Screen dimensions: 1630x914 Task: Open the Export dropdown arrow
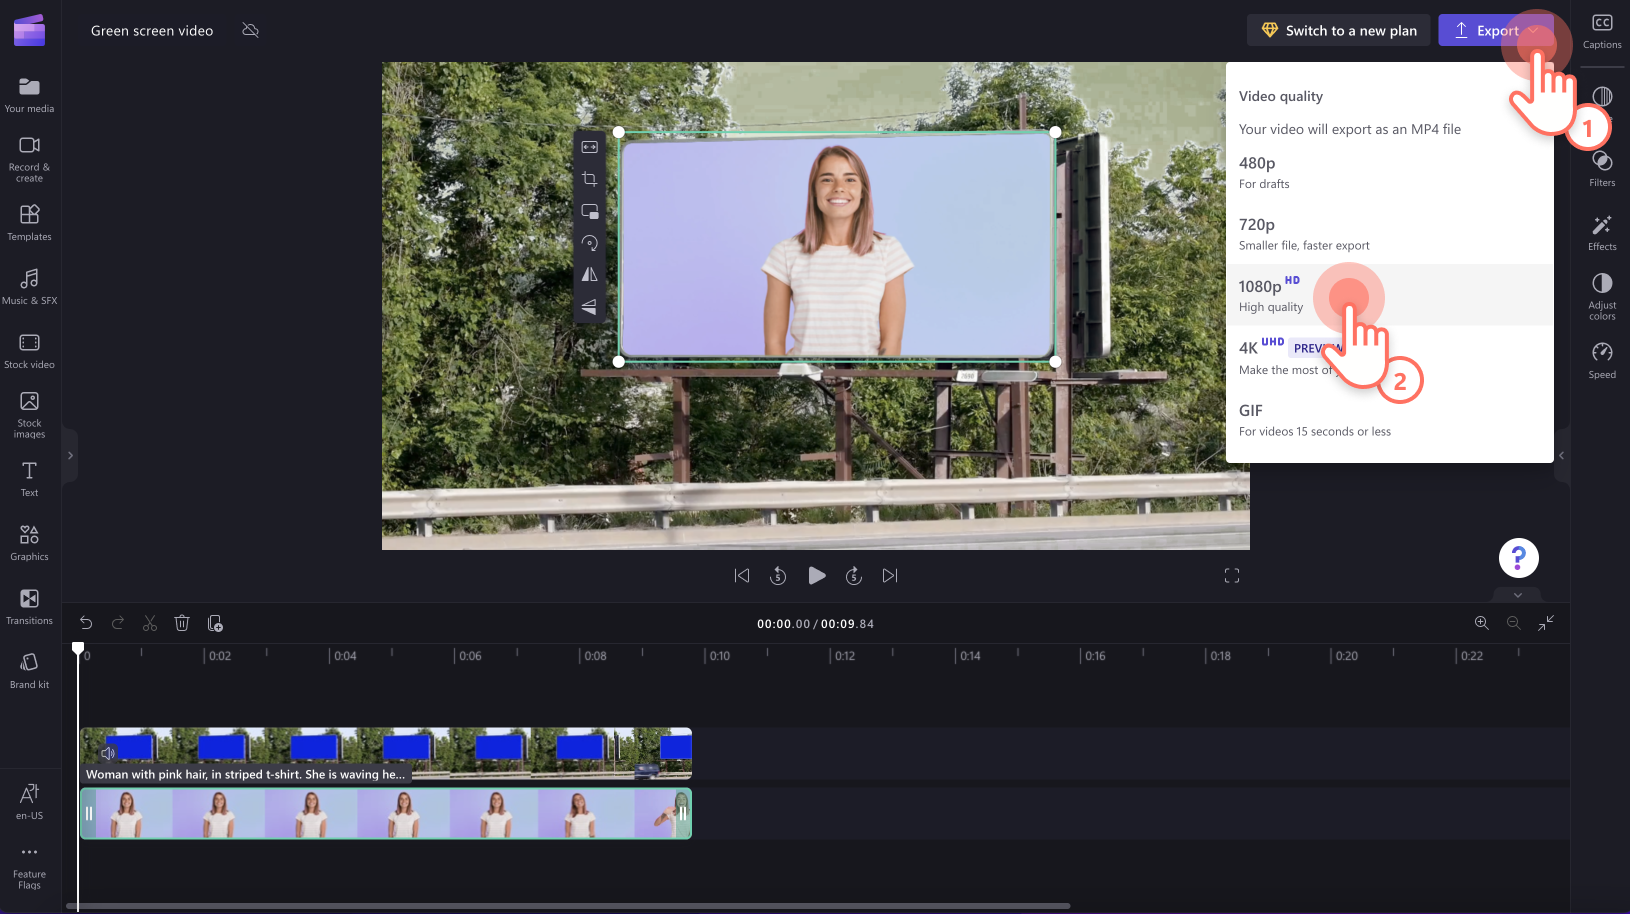pyautogui.click(x=1533, y=30)
